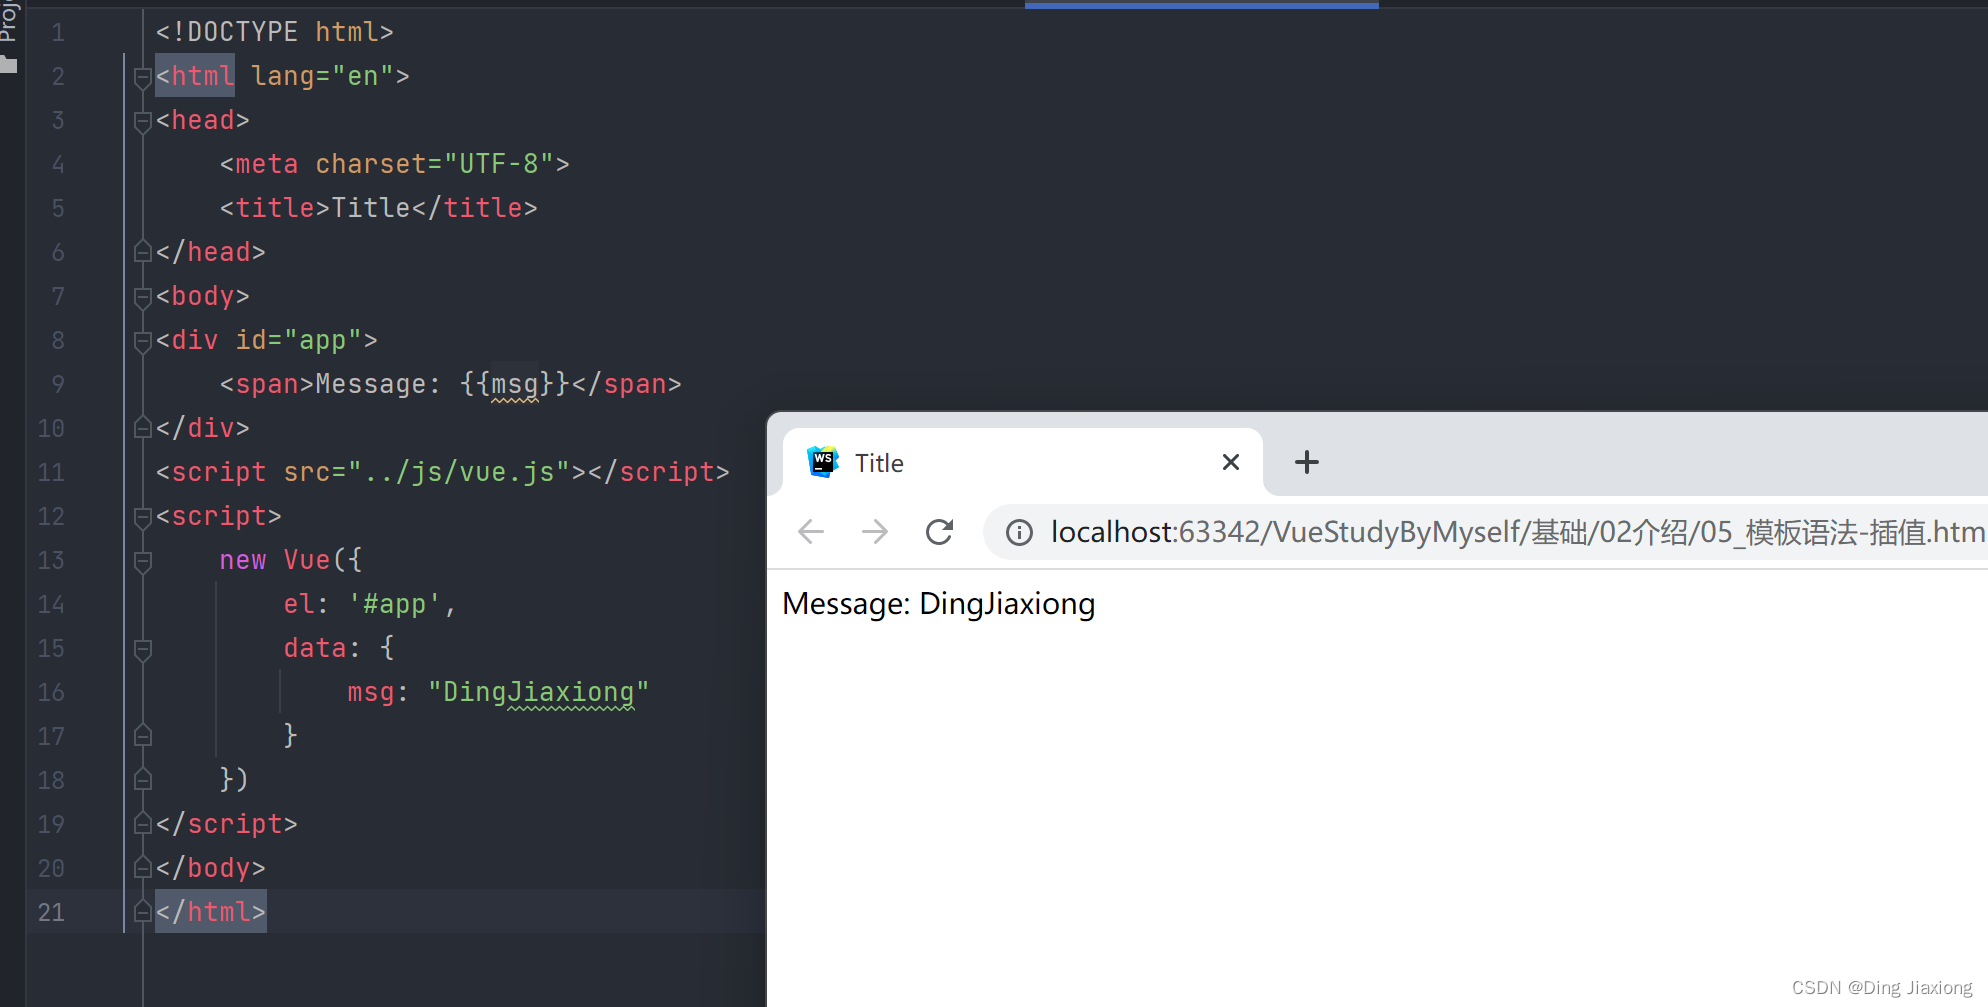
Task: Close the Title browser tab
Action: pyautogui.click(x=1231, y=462)
